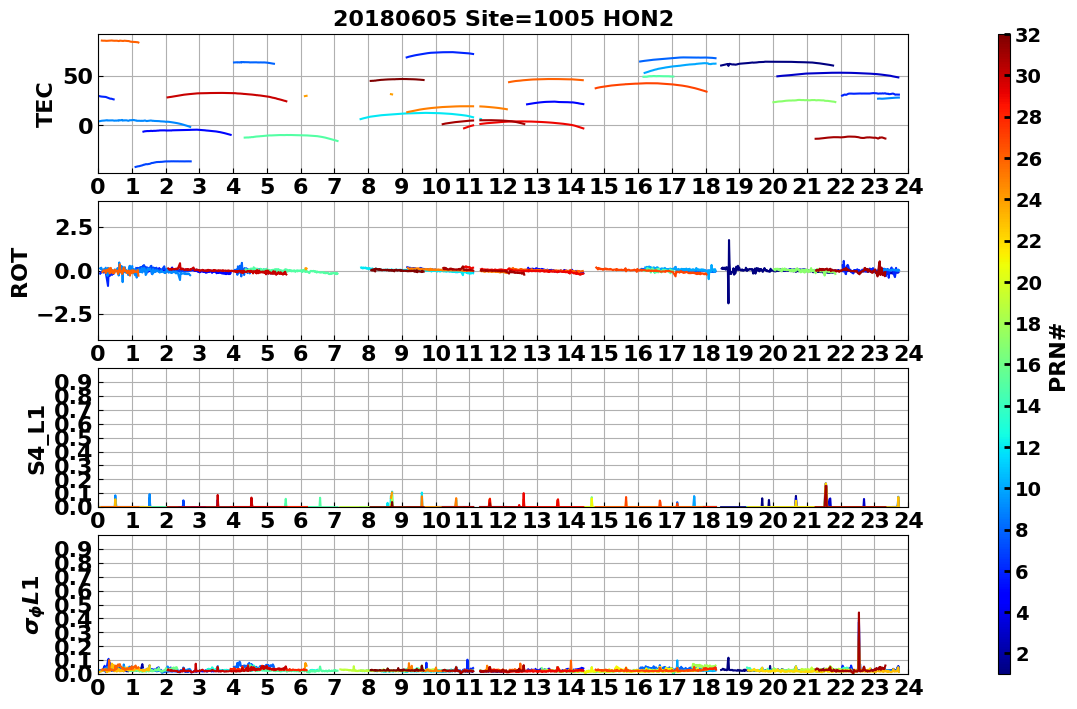Click the "50" tick on the TEC axis
The height and width of the screenshot is (709, 1077).
pyautogui.click(x=78, y=76)
